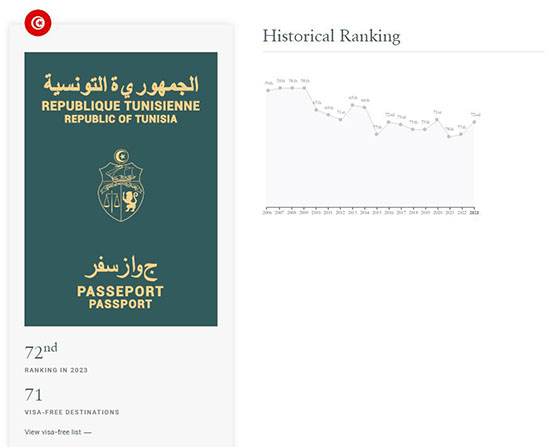Image resolution: width=550 pixels, height=447 pixels.
Task: Select the 2009 data point on chart
Action: pyautogui.click(x=304, y=88)
